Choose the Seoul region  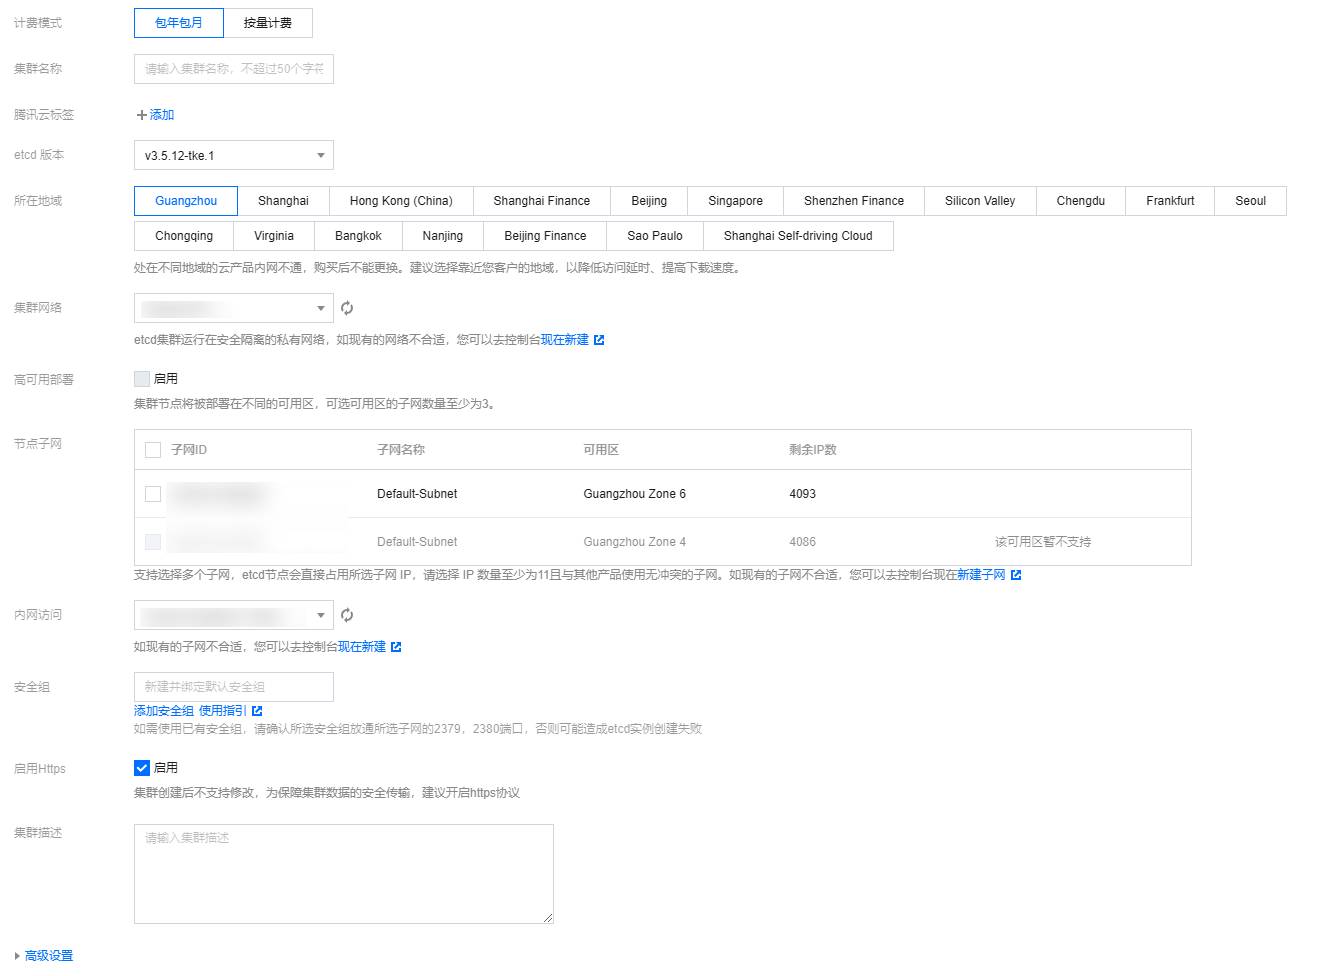coord(1250,201)
